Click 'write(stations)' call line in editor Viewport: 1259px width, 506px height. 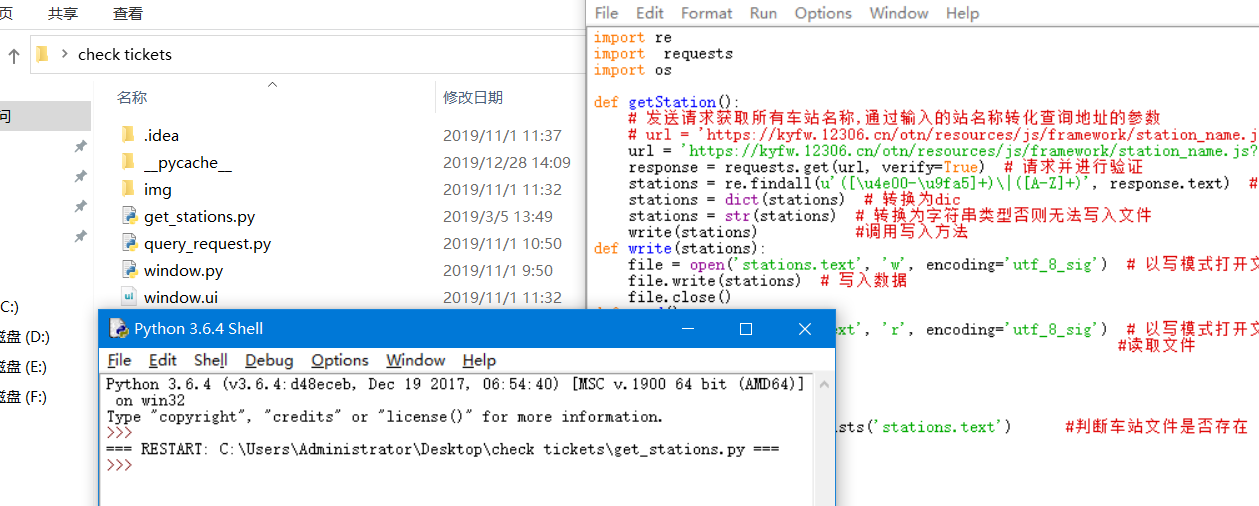692,232
